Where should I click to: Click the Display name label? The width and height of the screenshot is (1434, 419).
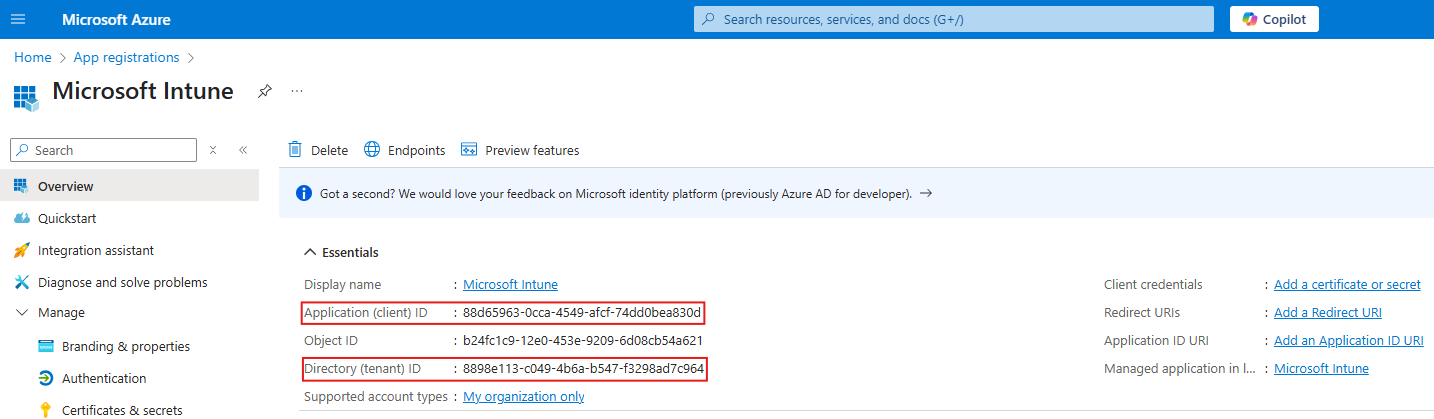tap(342, 284)
